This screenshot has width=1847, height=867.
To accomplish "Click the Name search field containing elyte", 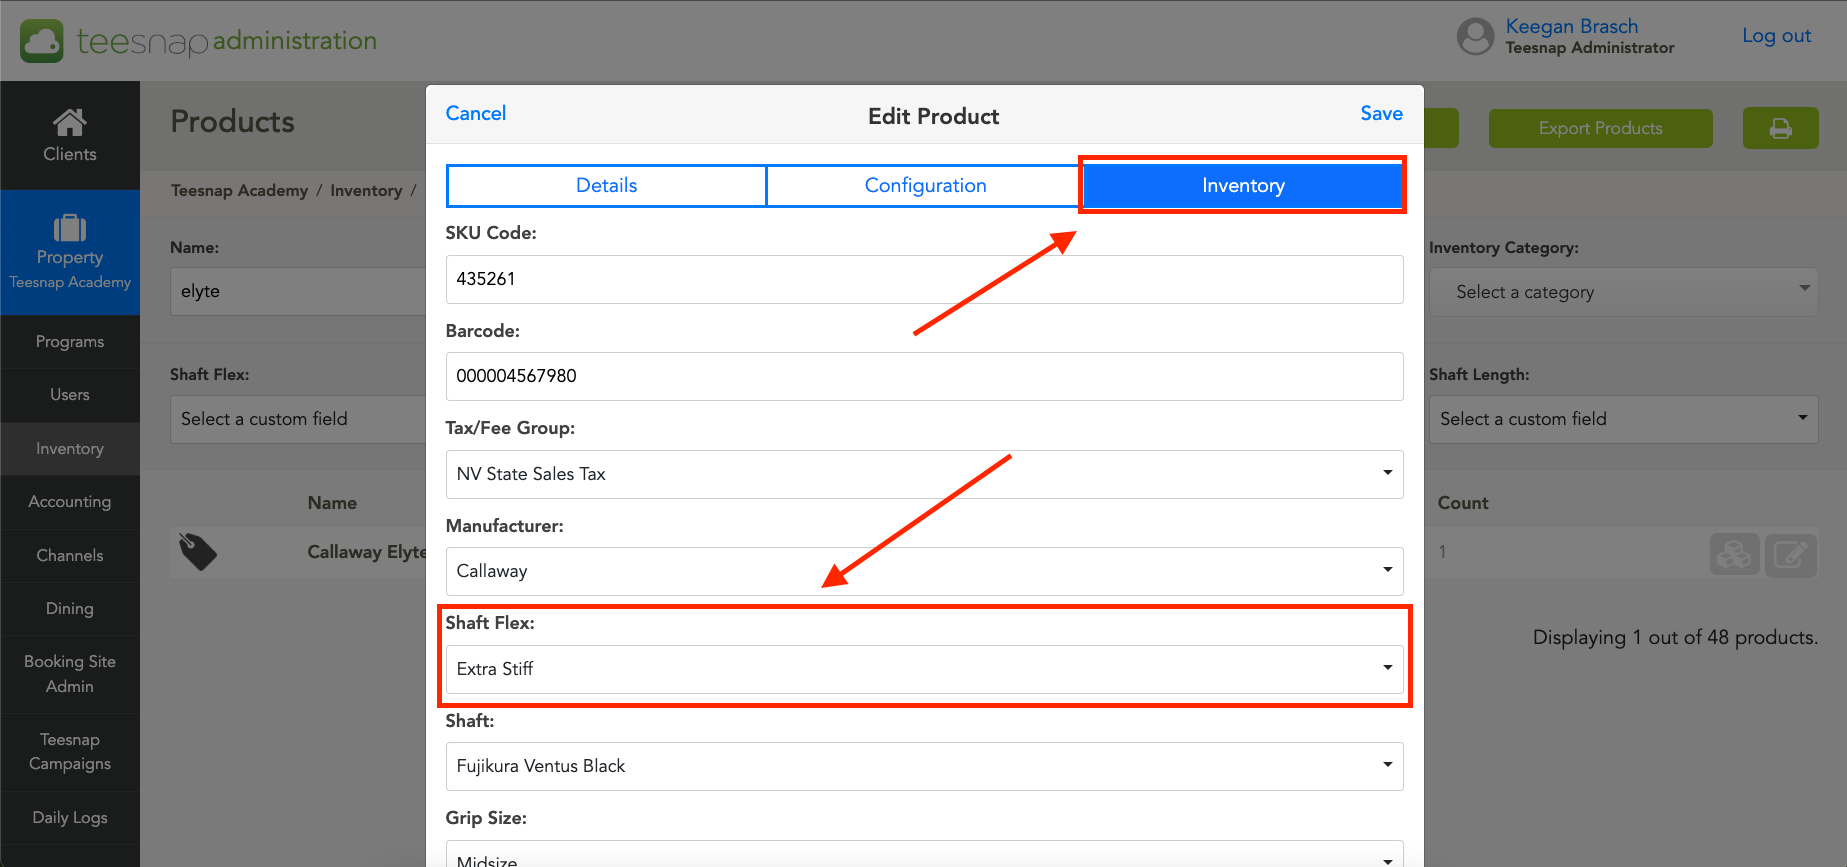I will (298, 291).
